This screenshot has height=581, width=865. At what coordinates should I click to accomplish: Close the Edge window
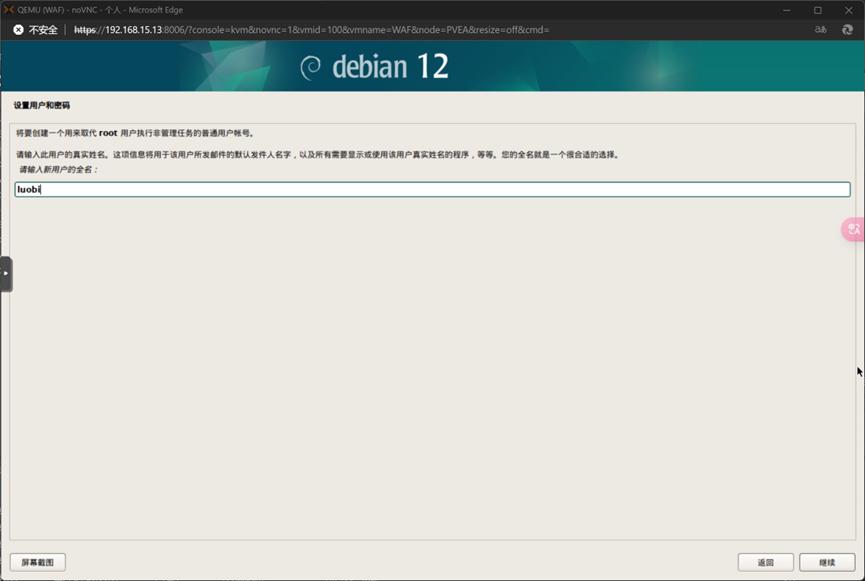[x=848, y=10]
